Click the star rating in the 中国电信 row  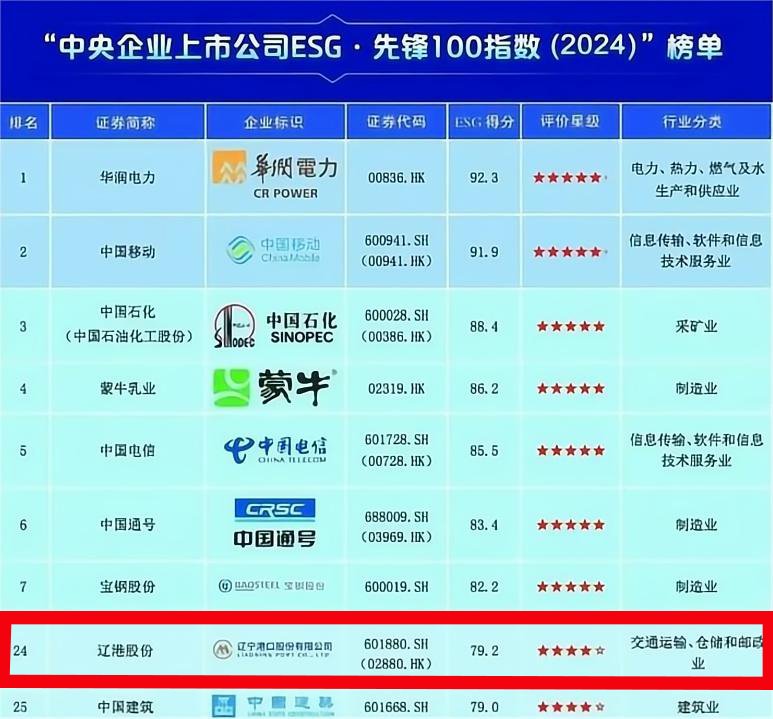pyautogui.click(x=570, y=450)
